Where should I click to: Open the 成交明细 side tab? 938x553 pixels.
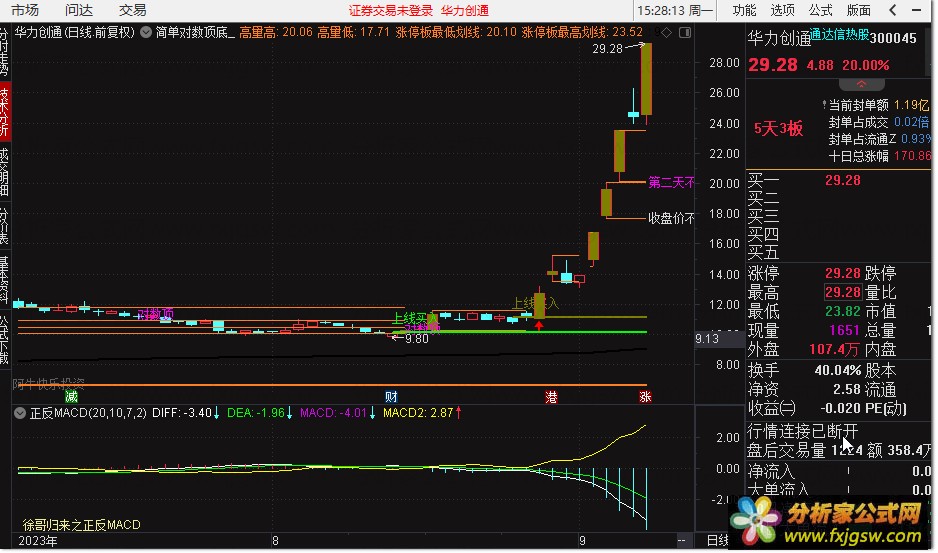5,172
